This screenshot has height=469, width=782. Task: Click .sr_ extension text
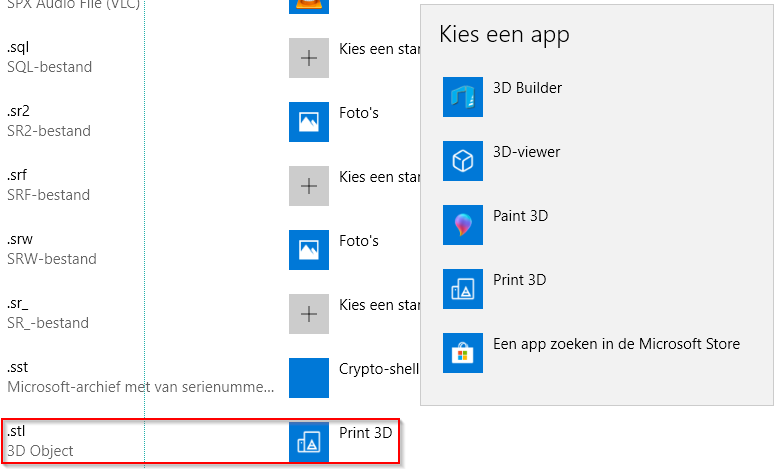17,303
